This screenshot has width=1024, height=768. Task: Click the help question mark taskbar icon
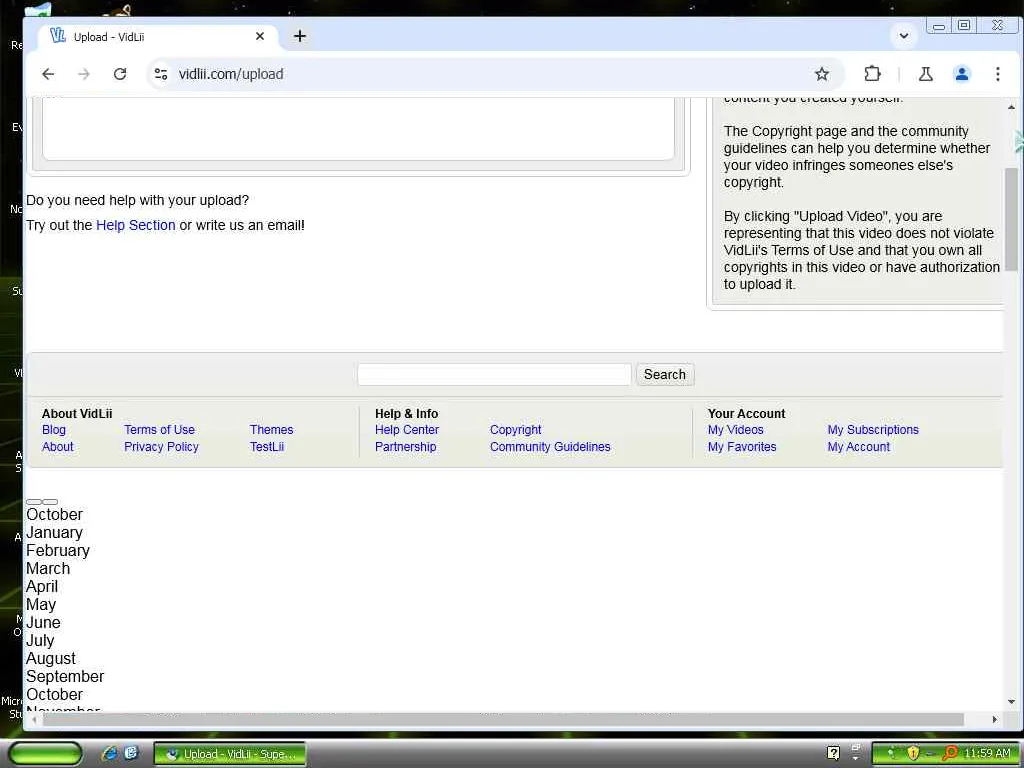[x=833, y=753]
